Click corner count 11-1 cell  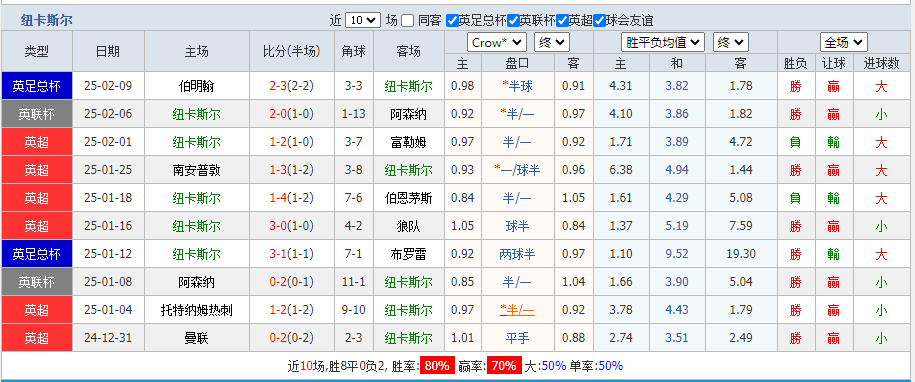[x=354, y=282]
